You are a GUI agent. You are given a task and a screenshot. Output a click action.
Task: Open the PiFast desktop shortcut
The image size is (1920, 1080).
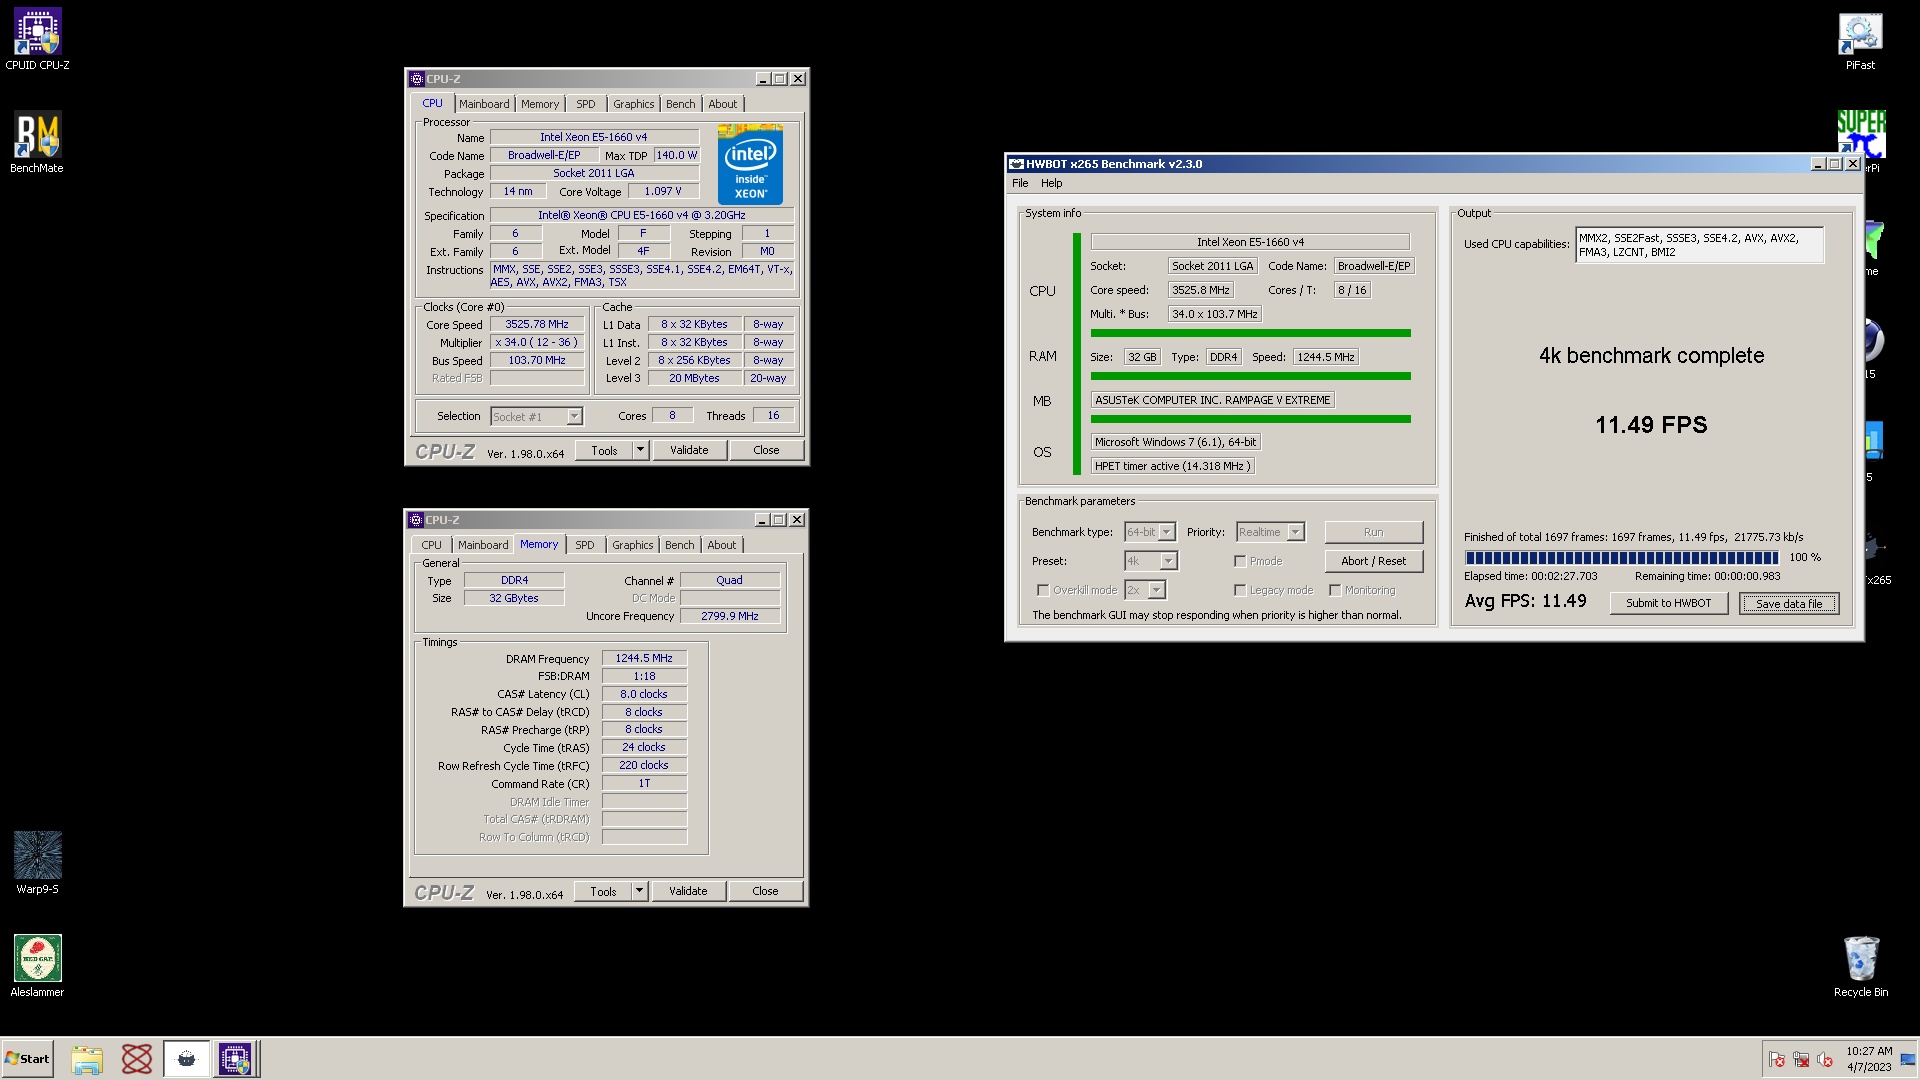point(1860,40)
